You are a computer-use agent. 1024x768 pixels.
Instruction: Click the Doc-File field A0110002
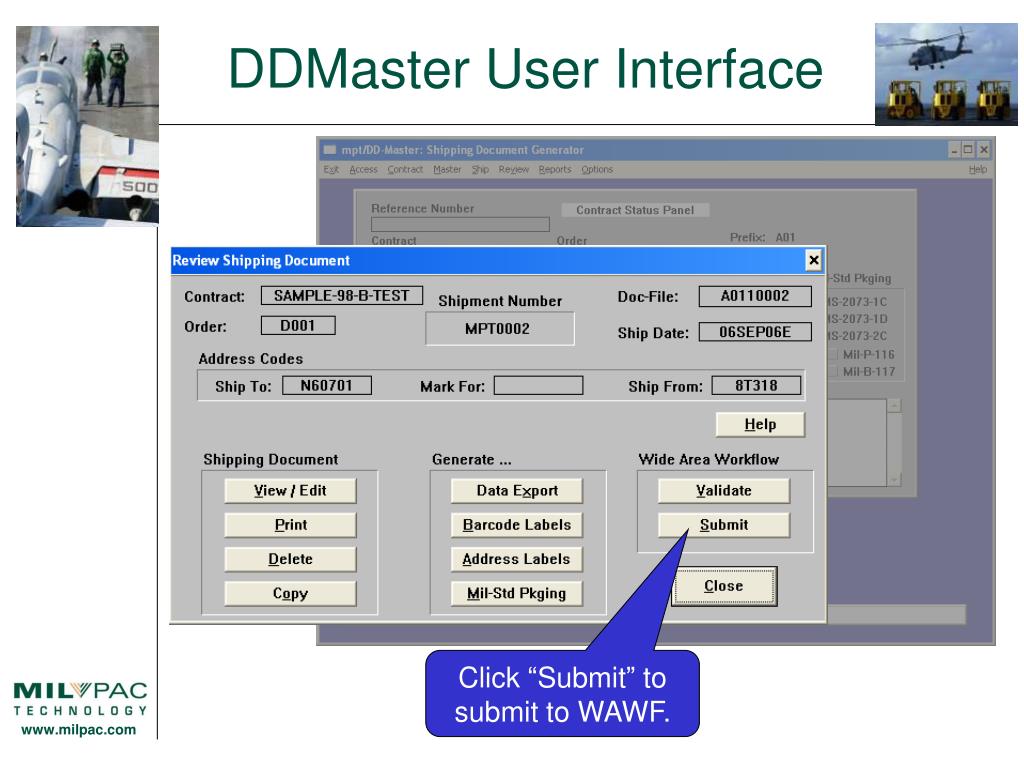point(755,296)
